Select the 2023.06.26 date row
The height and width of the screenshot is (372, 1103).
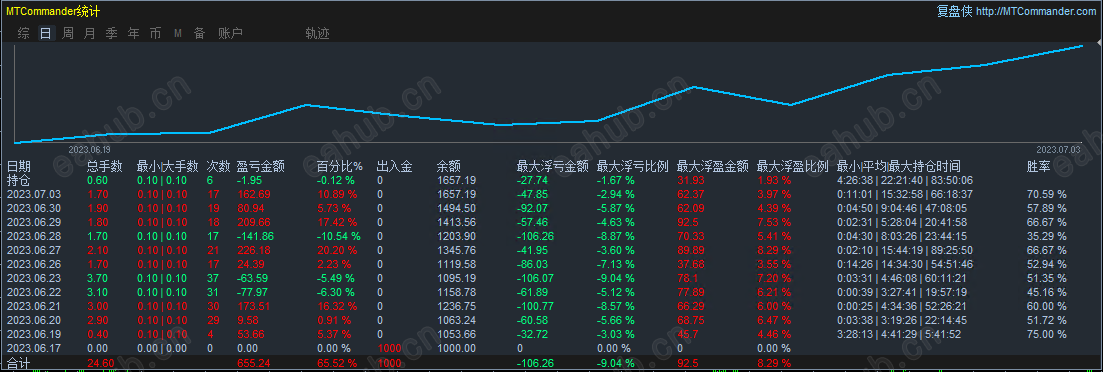click(34, 264)
